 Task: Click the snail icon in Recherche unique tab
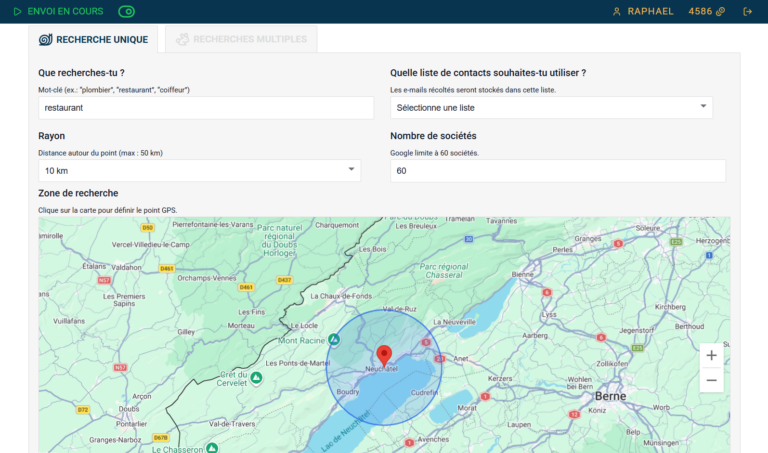click(46, 39)
